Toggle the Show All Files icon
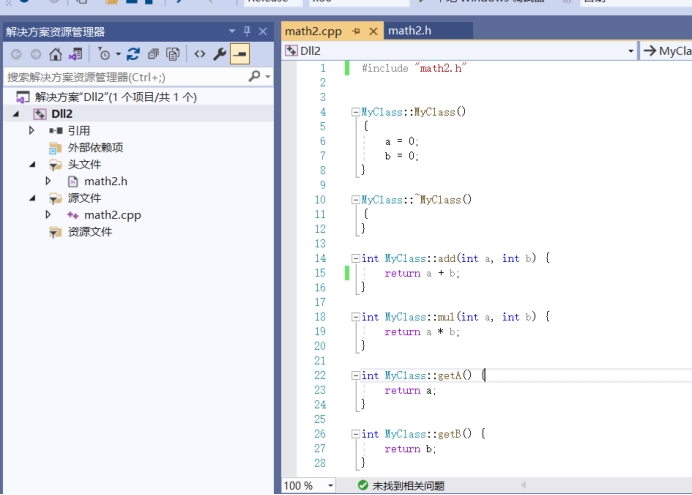 (173, 54)
